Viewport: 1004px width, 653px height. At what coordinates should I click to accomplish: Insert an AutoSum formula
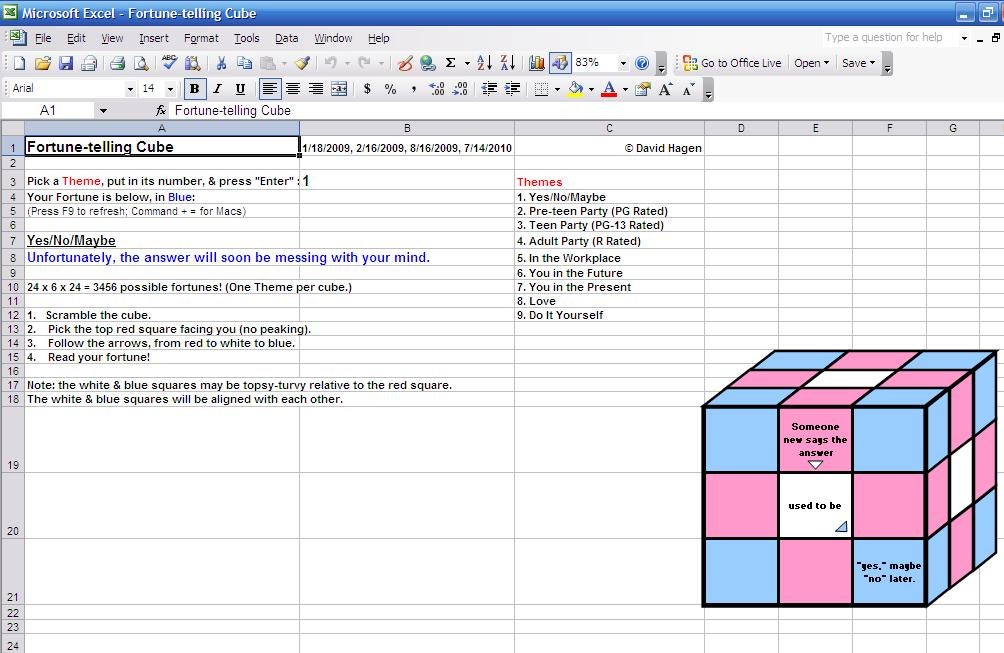pyautogui.click(x=450, y=63)
